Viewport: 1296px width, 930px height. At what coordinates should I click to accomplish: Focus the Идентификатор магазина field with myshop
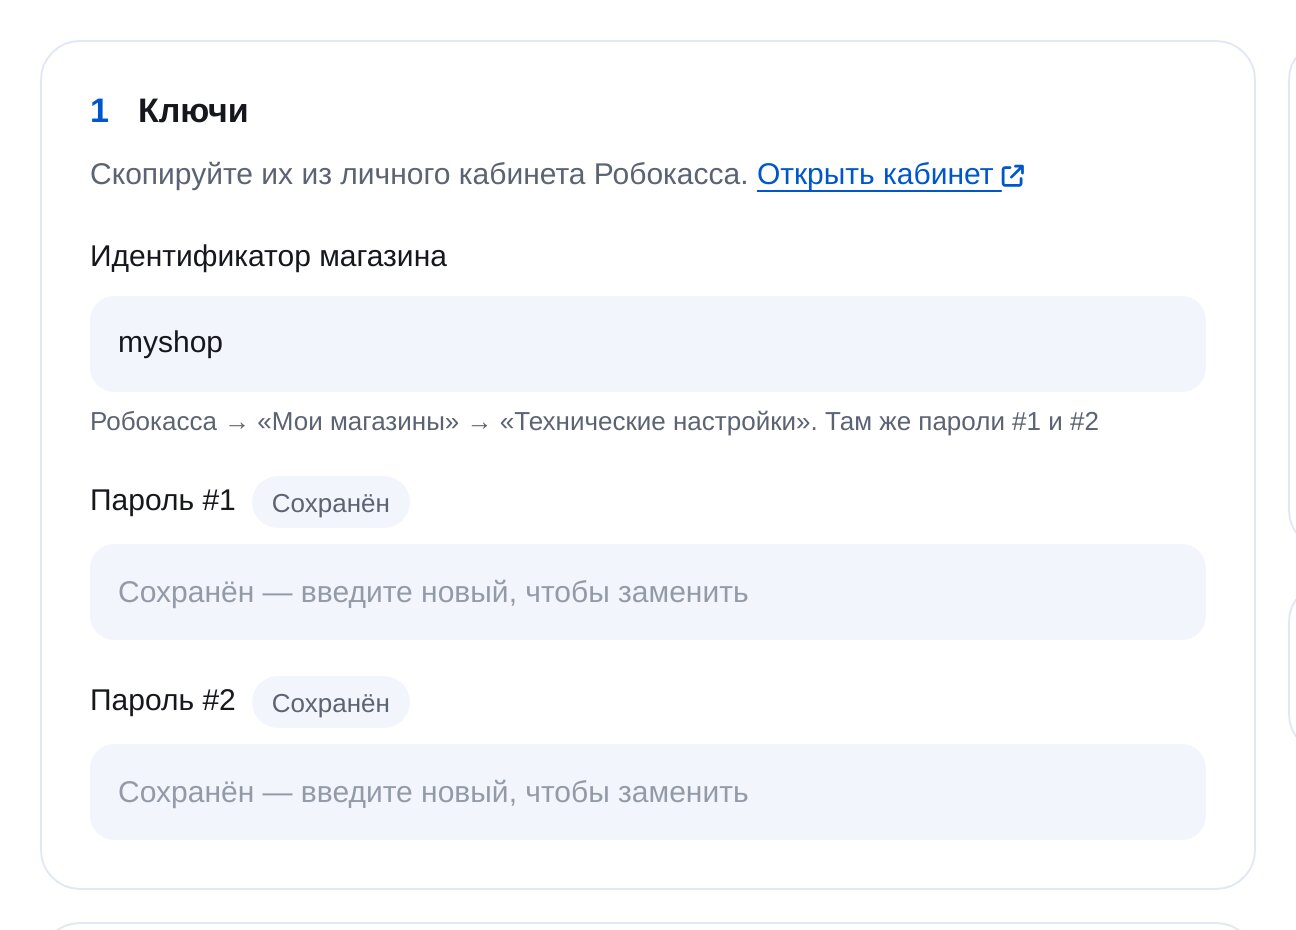click(647, 343)
